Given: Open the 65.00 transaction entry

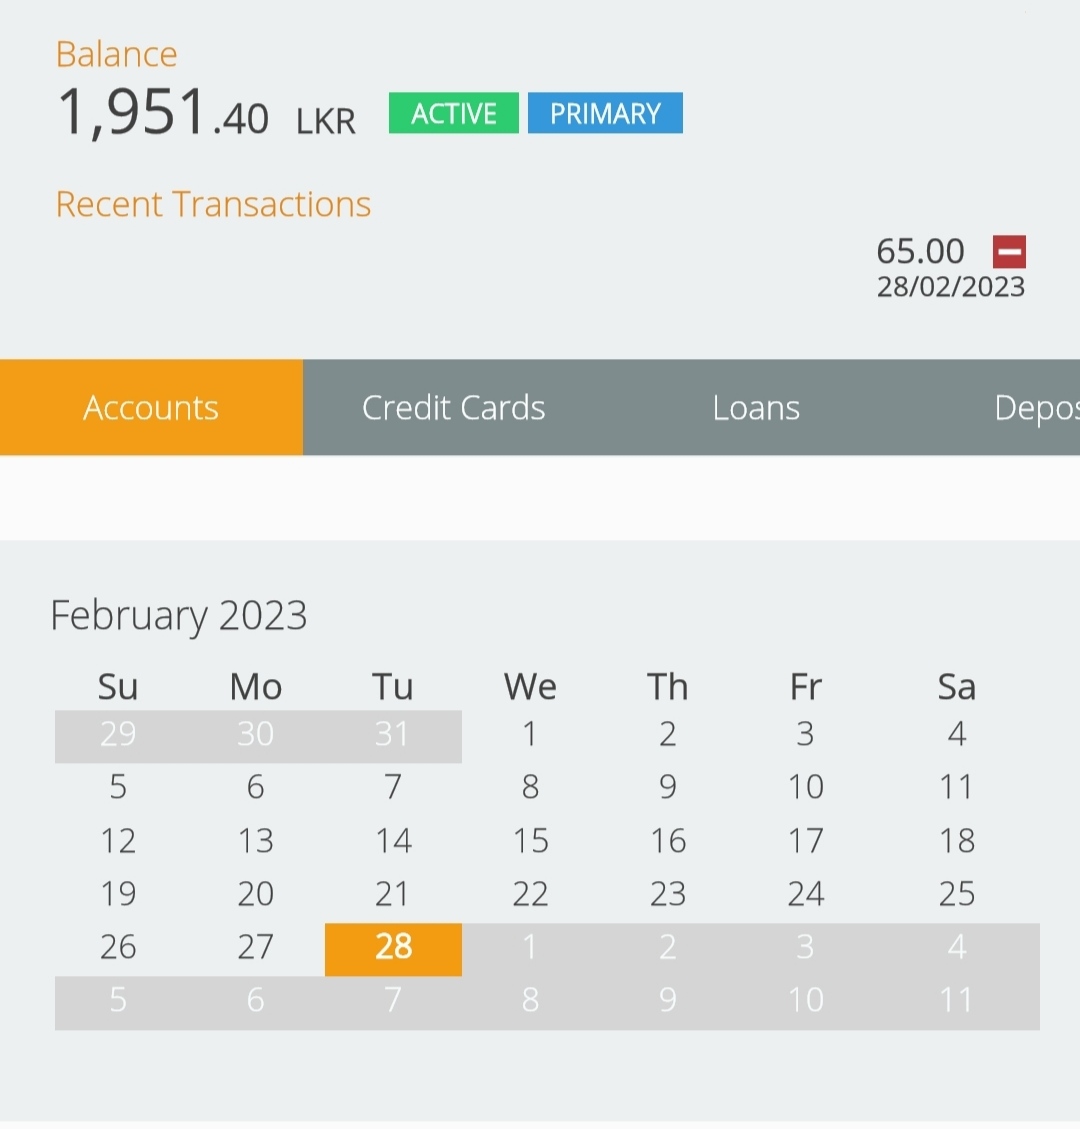Looking at the screenshot, I should tap(950, 267).
